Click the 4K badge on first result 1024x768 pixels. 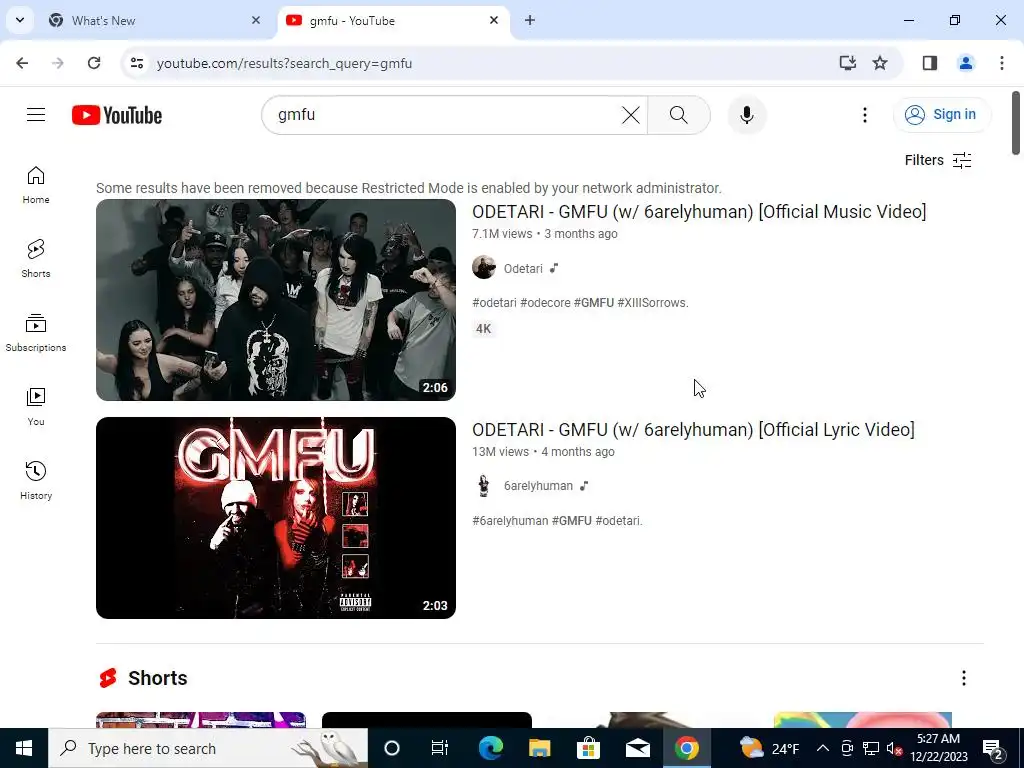point(483,328)
